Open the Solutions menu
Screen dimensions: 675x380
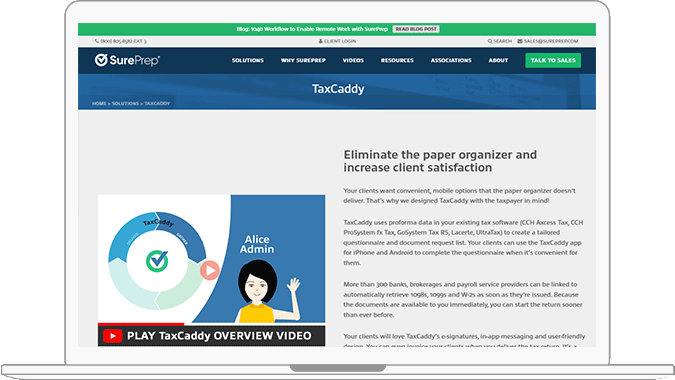248,60
